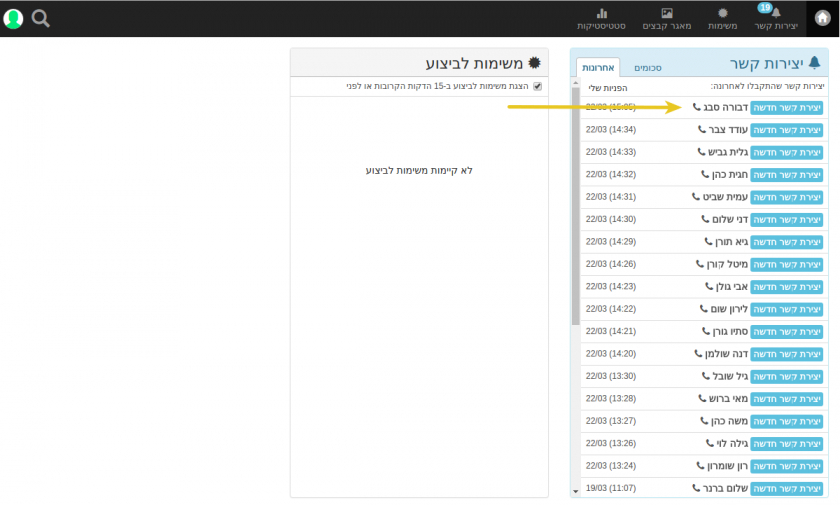Switch to the סכומים tab
Viewport: 840px width, 505px height.
coord(648,68)
